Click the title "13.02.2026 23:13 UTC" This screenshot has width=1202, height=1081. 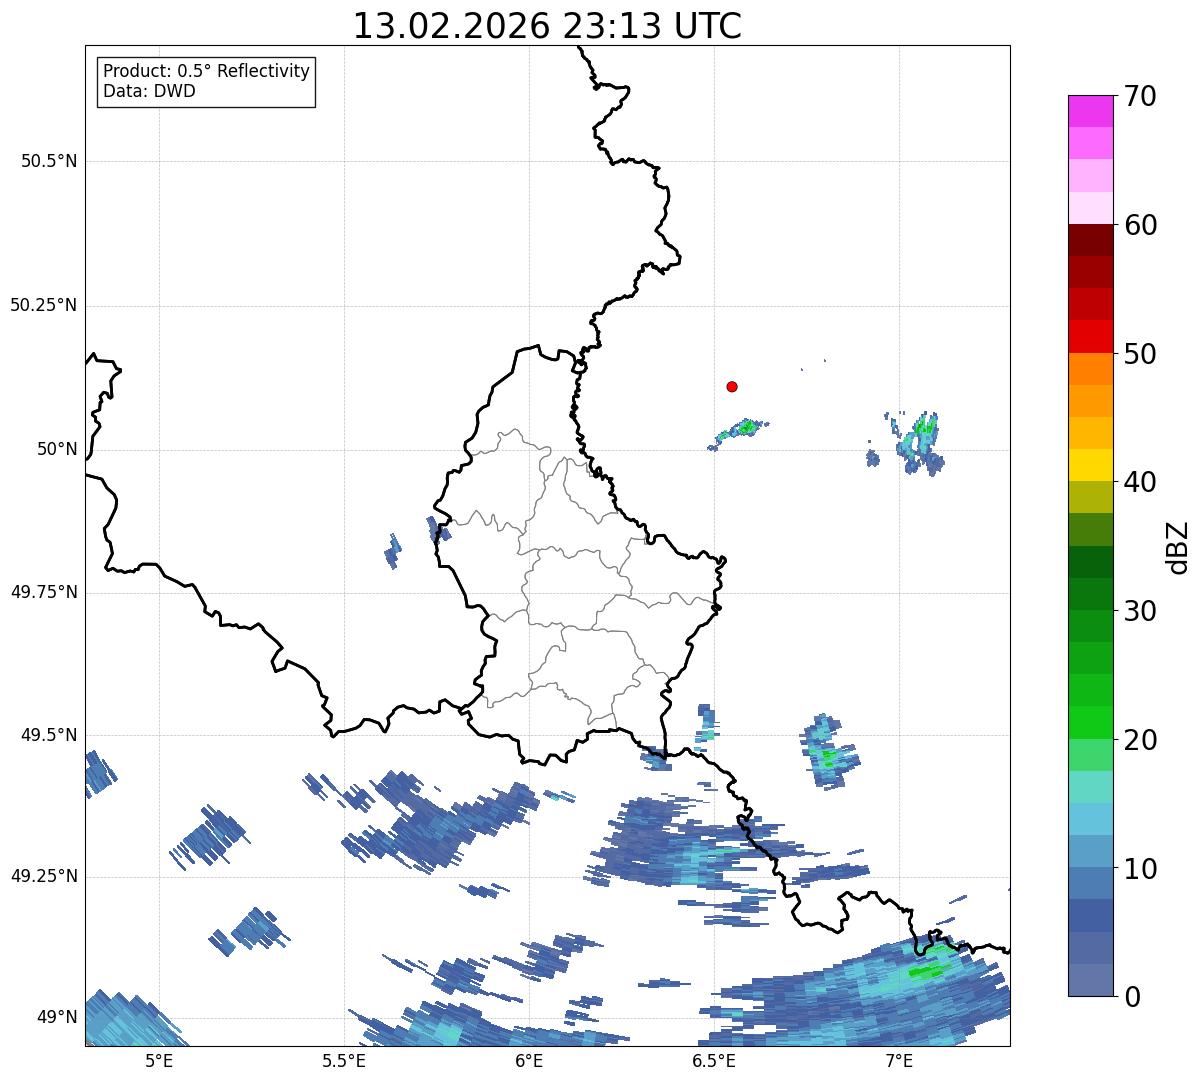(x=547, y=26)
